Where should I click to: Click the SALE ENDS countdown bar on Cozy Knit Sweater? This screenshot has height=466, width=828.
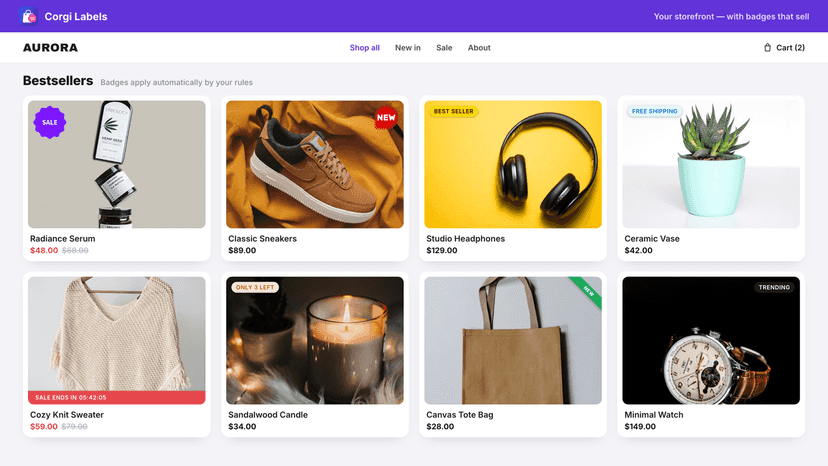click(x=117, y=397)
